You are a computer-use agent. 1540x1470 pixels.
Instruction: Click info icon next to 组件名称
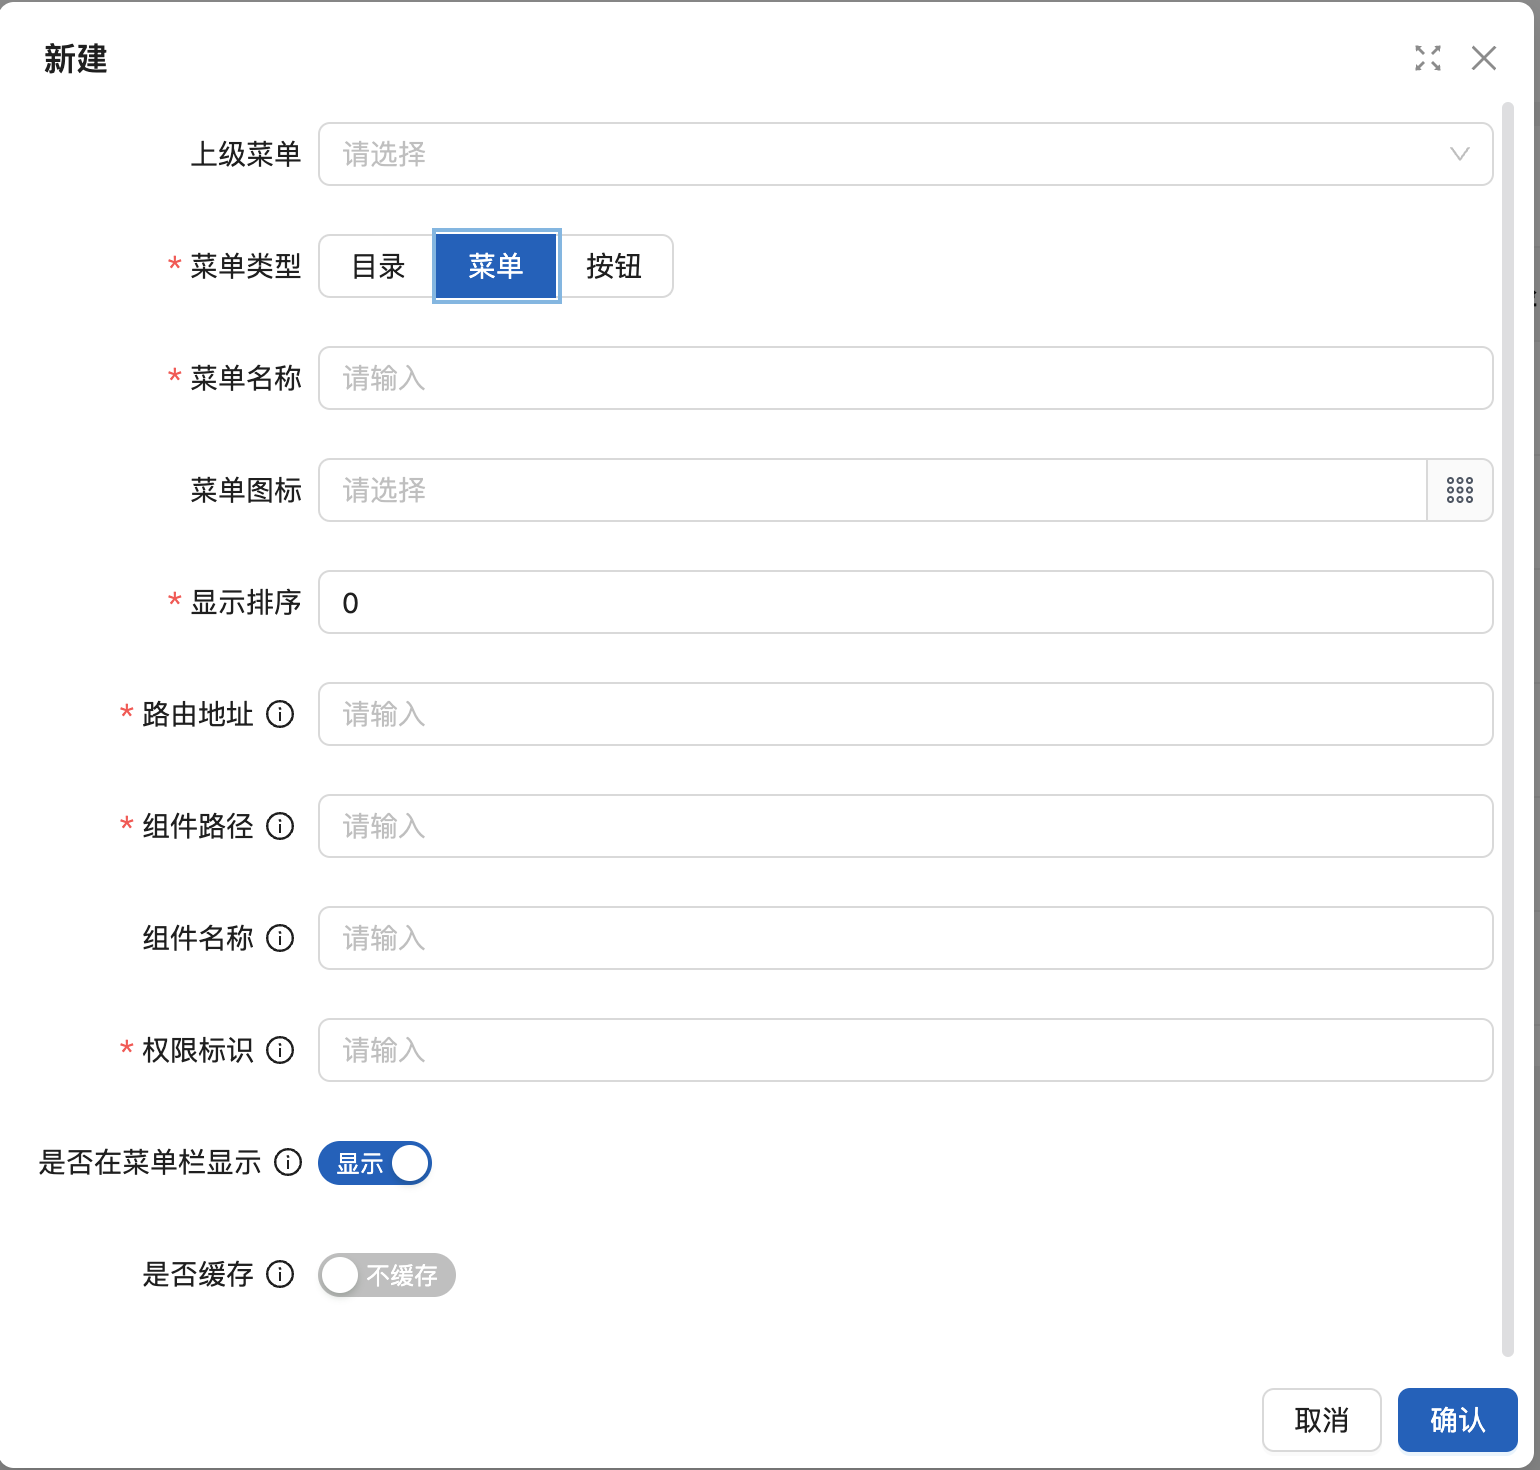[x=281, y=938]
